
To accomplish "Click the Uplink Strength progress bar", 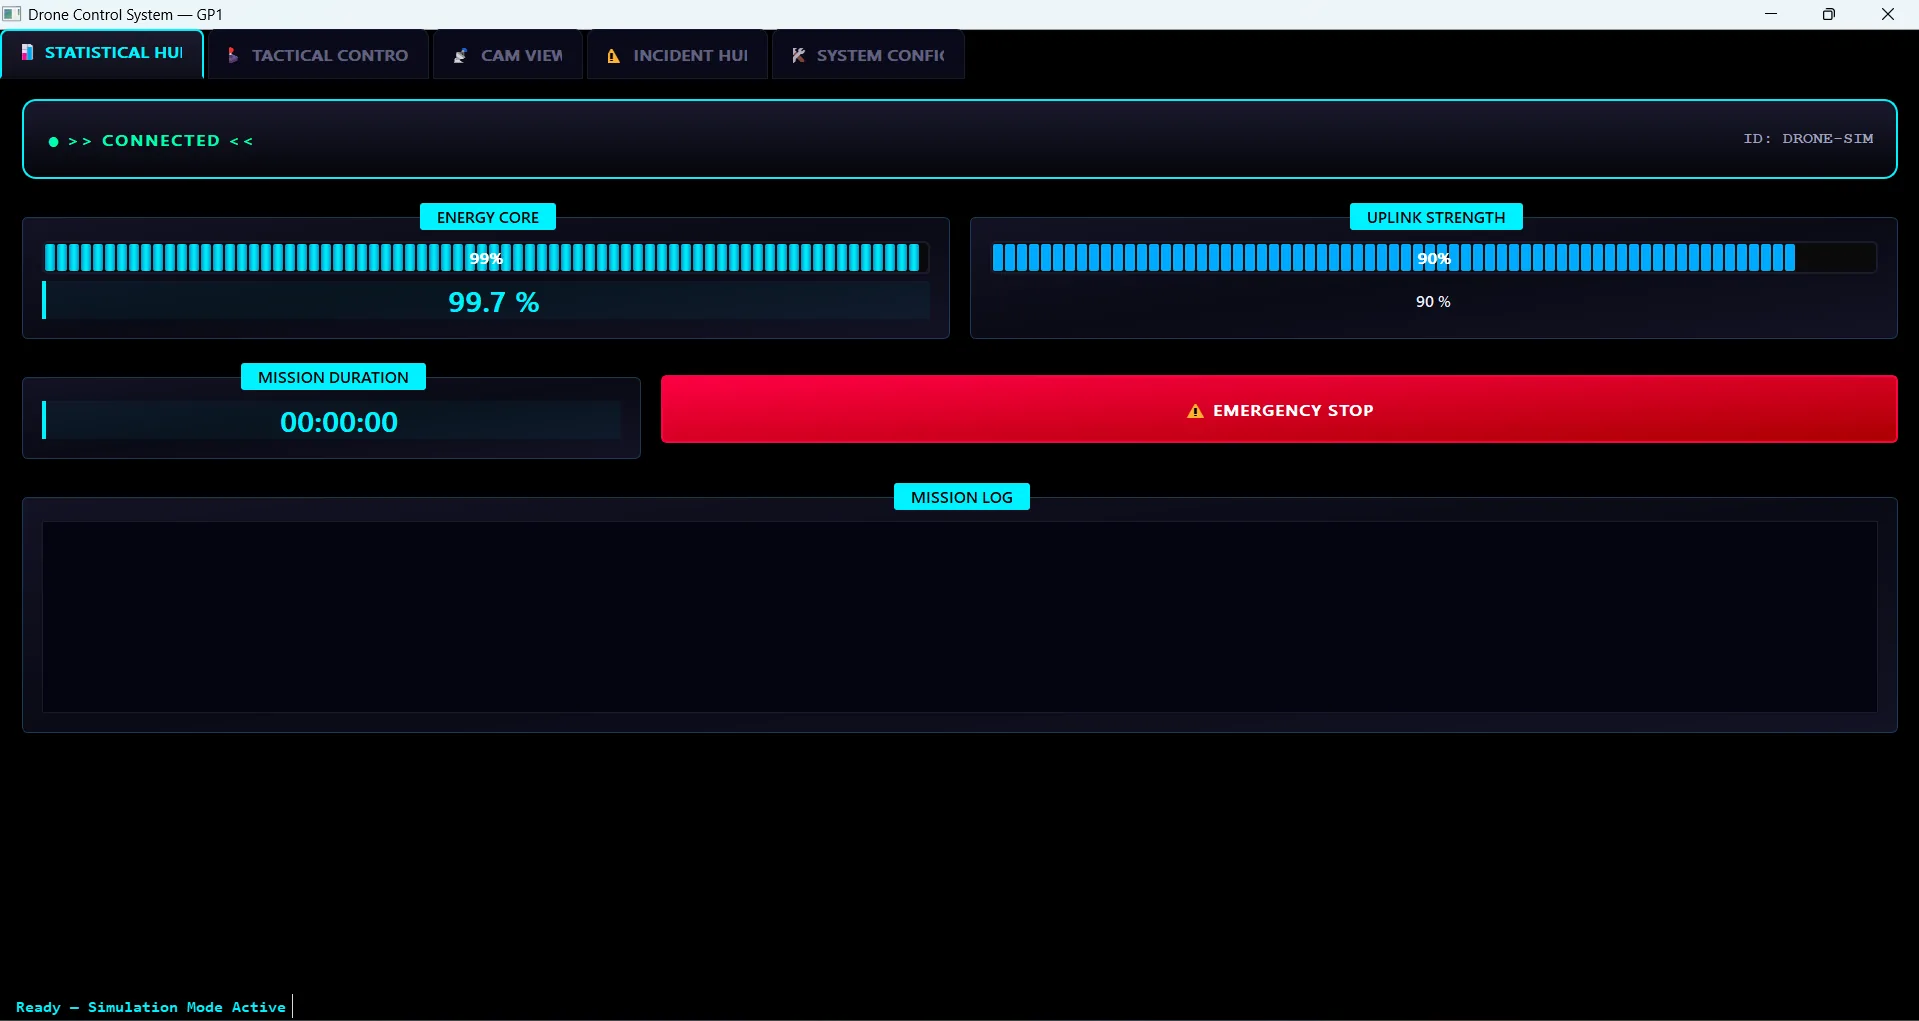I will 1433,258.
